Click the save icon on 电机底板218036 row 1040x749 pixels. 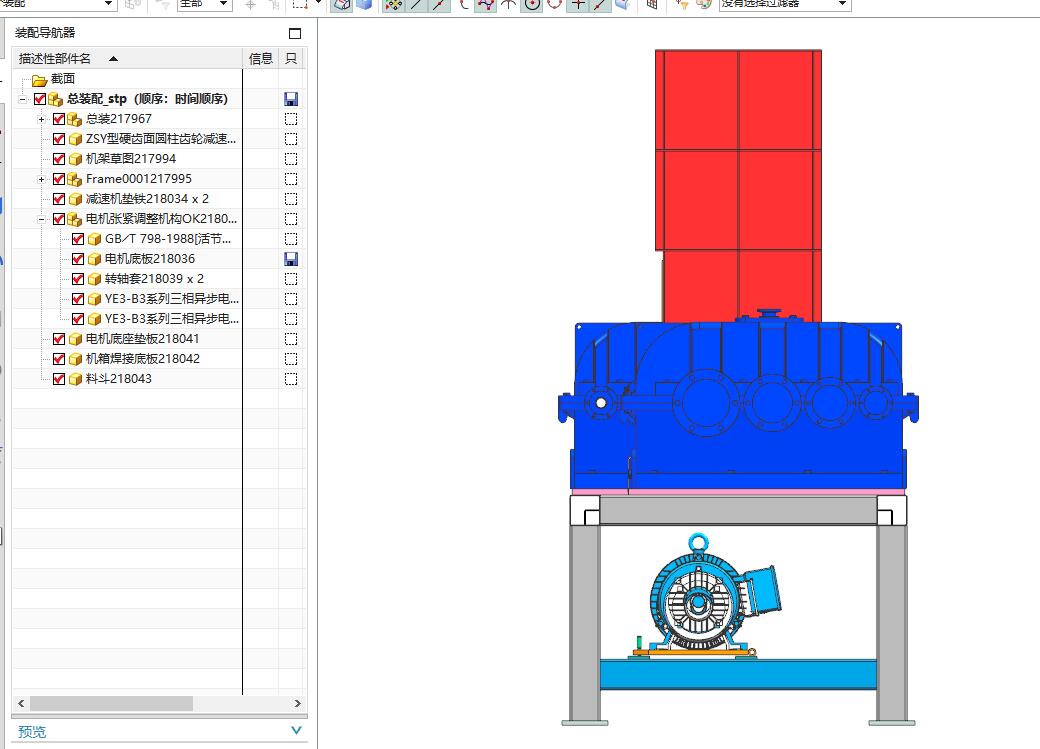(x=291, y=259)
